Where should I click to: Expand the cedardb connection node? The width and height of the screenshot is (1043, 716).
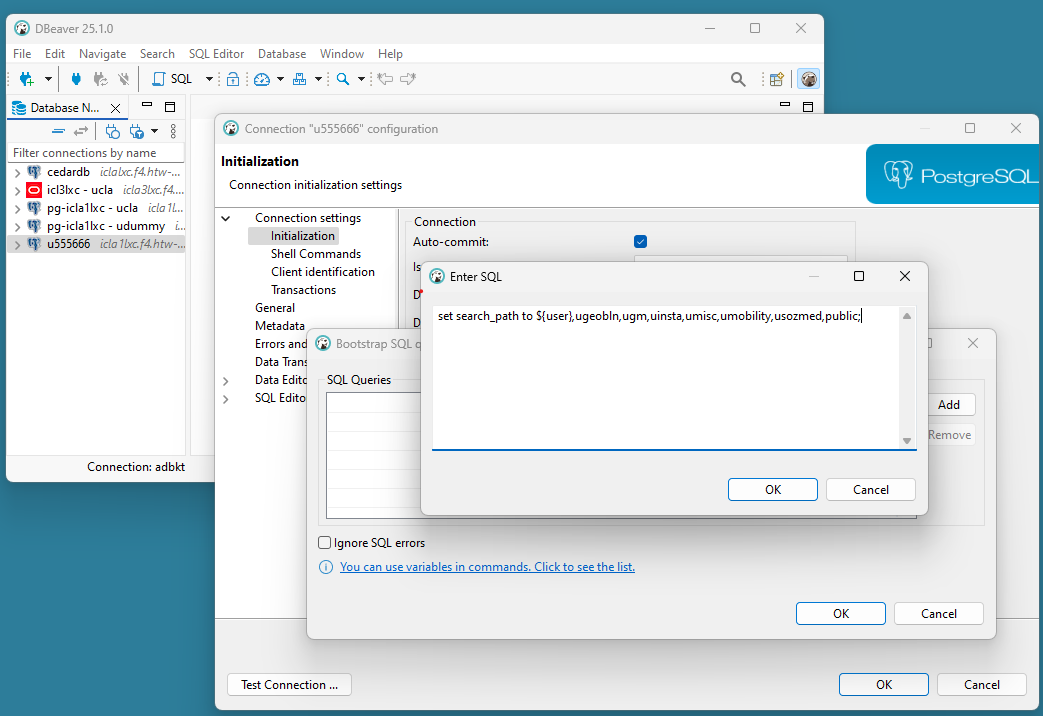coord(17,172)
